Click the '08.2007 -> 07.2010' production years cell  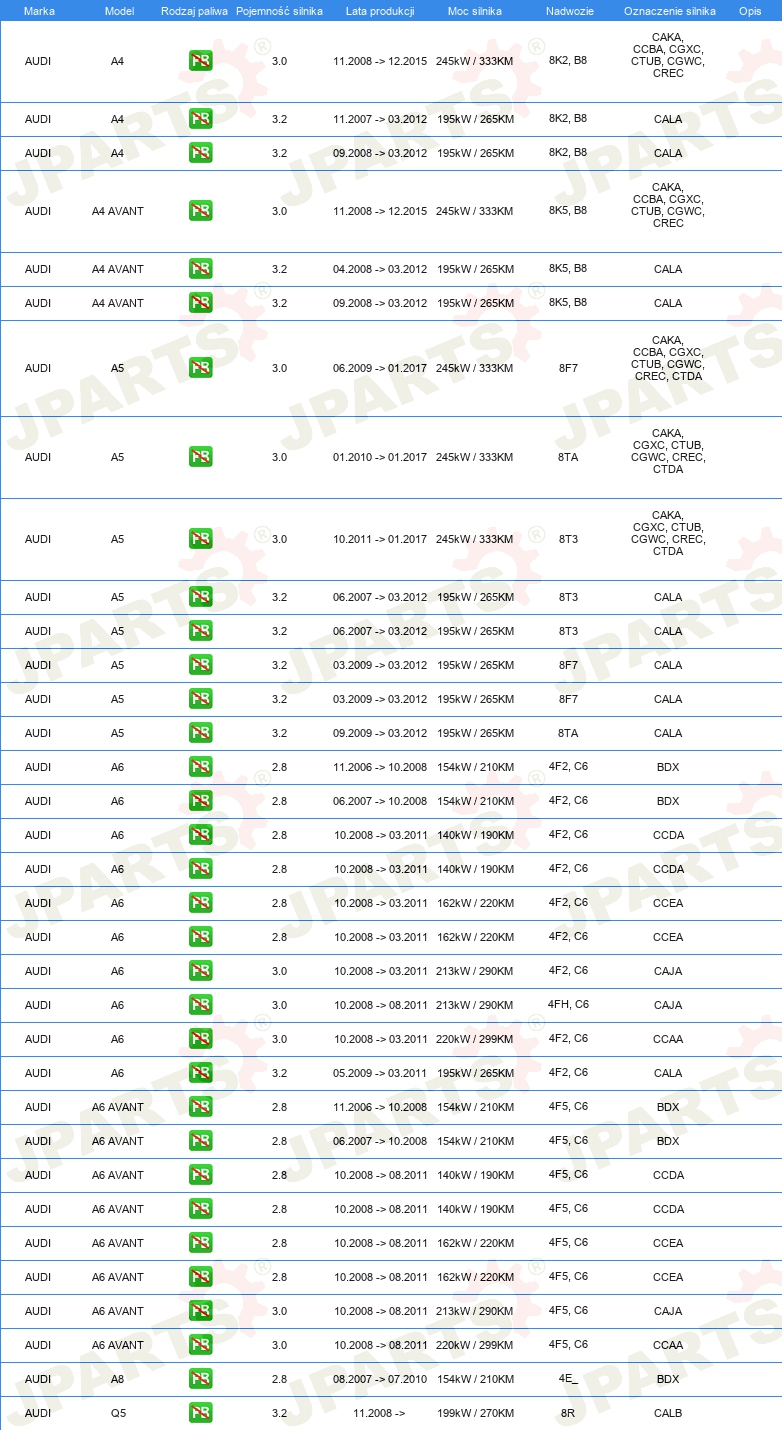tap(380, 1379)
